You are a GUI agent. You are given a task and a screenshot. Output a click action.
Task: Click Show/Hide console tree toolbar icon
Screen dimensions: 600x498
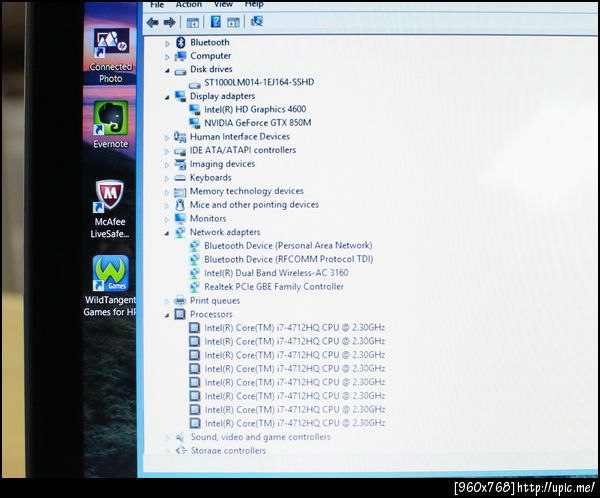(x=193, y=23)
